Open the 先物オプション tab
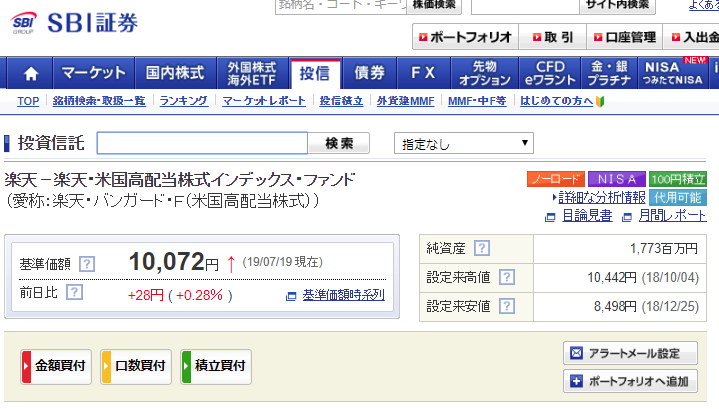Viewport: 719px width, 409px height. 485,73
